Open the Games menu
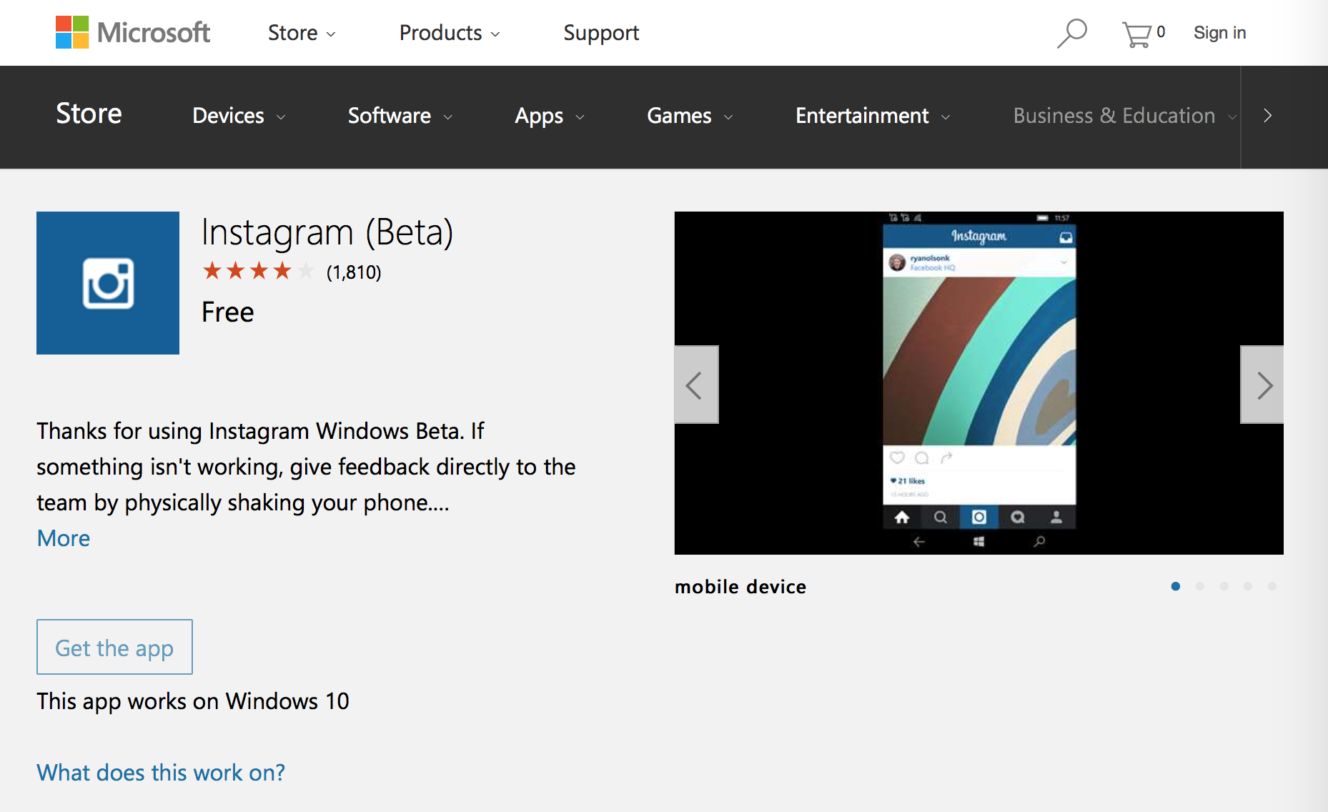1328x812 pixels. [690, 116]
